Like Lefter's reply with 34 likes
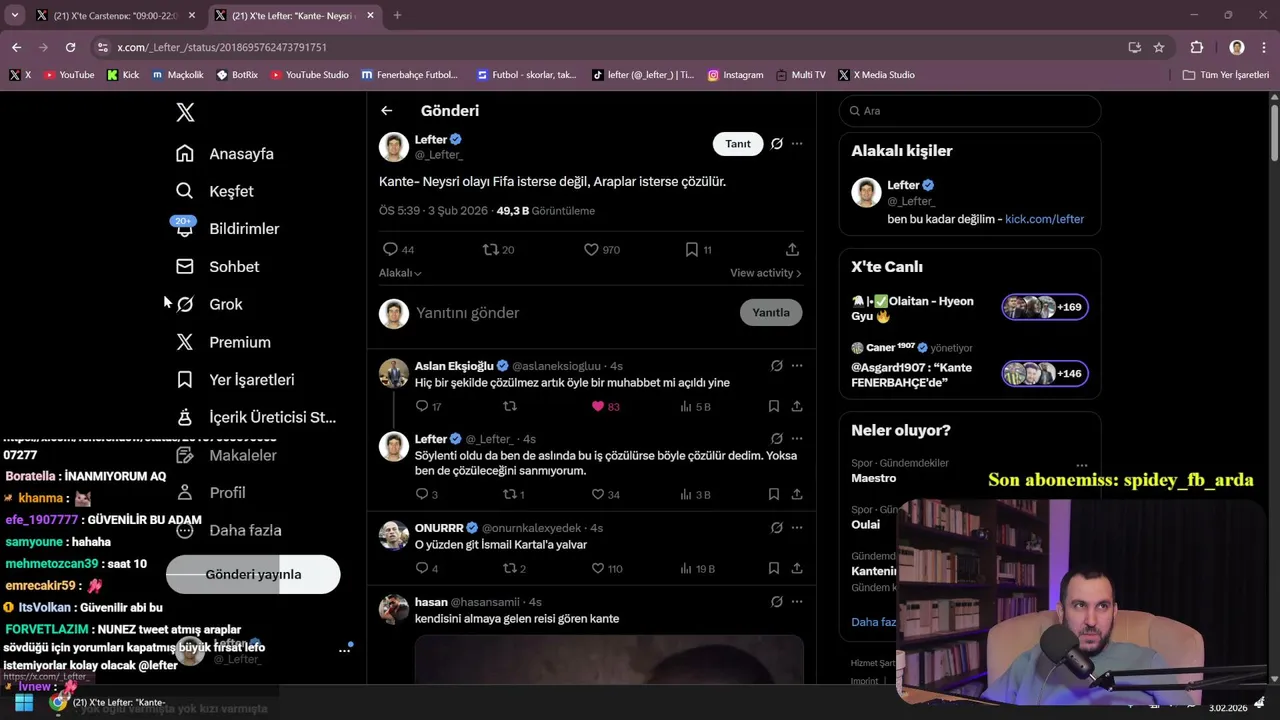 (606, 494)
